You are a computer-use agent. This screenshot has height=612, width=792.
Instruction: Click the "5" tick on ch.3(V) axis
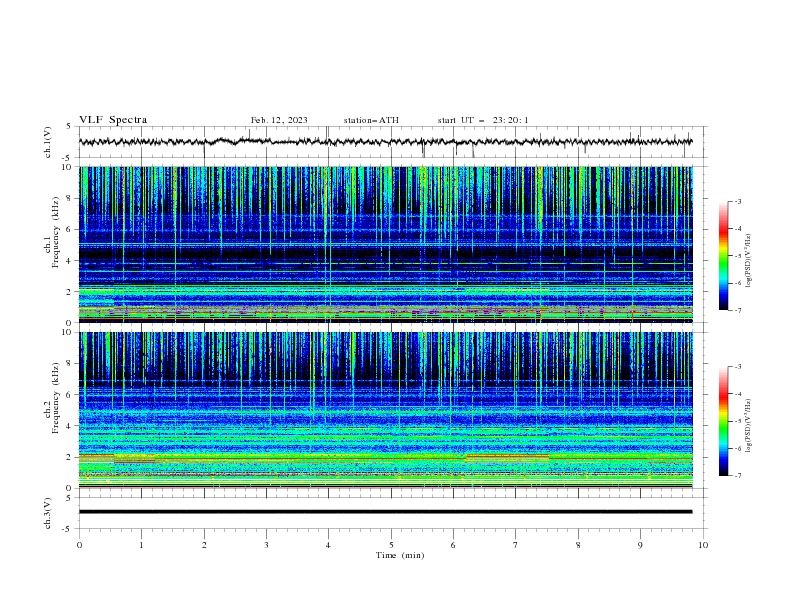coord(70,497)
